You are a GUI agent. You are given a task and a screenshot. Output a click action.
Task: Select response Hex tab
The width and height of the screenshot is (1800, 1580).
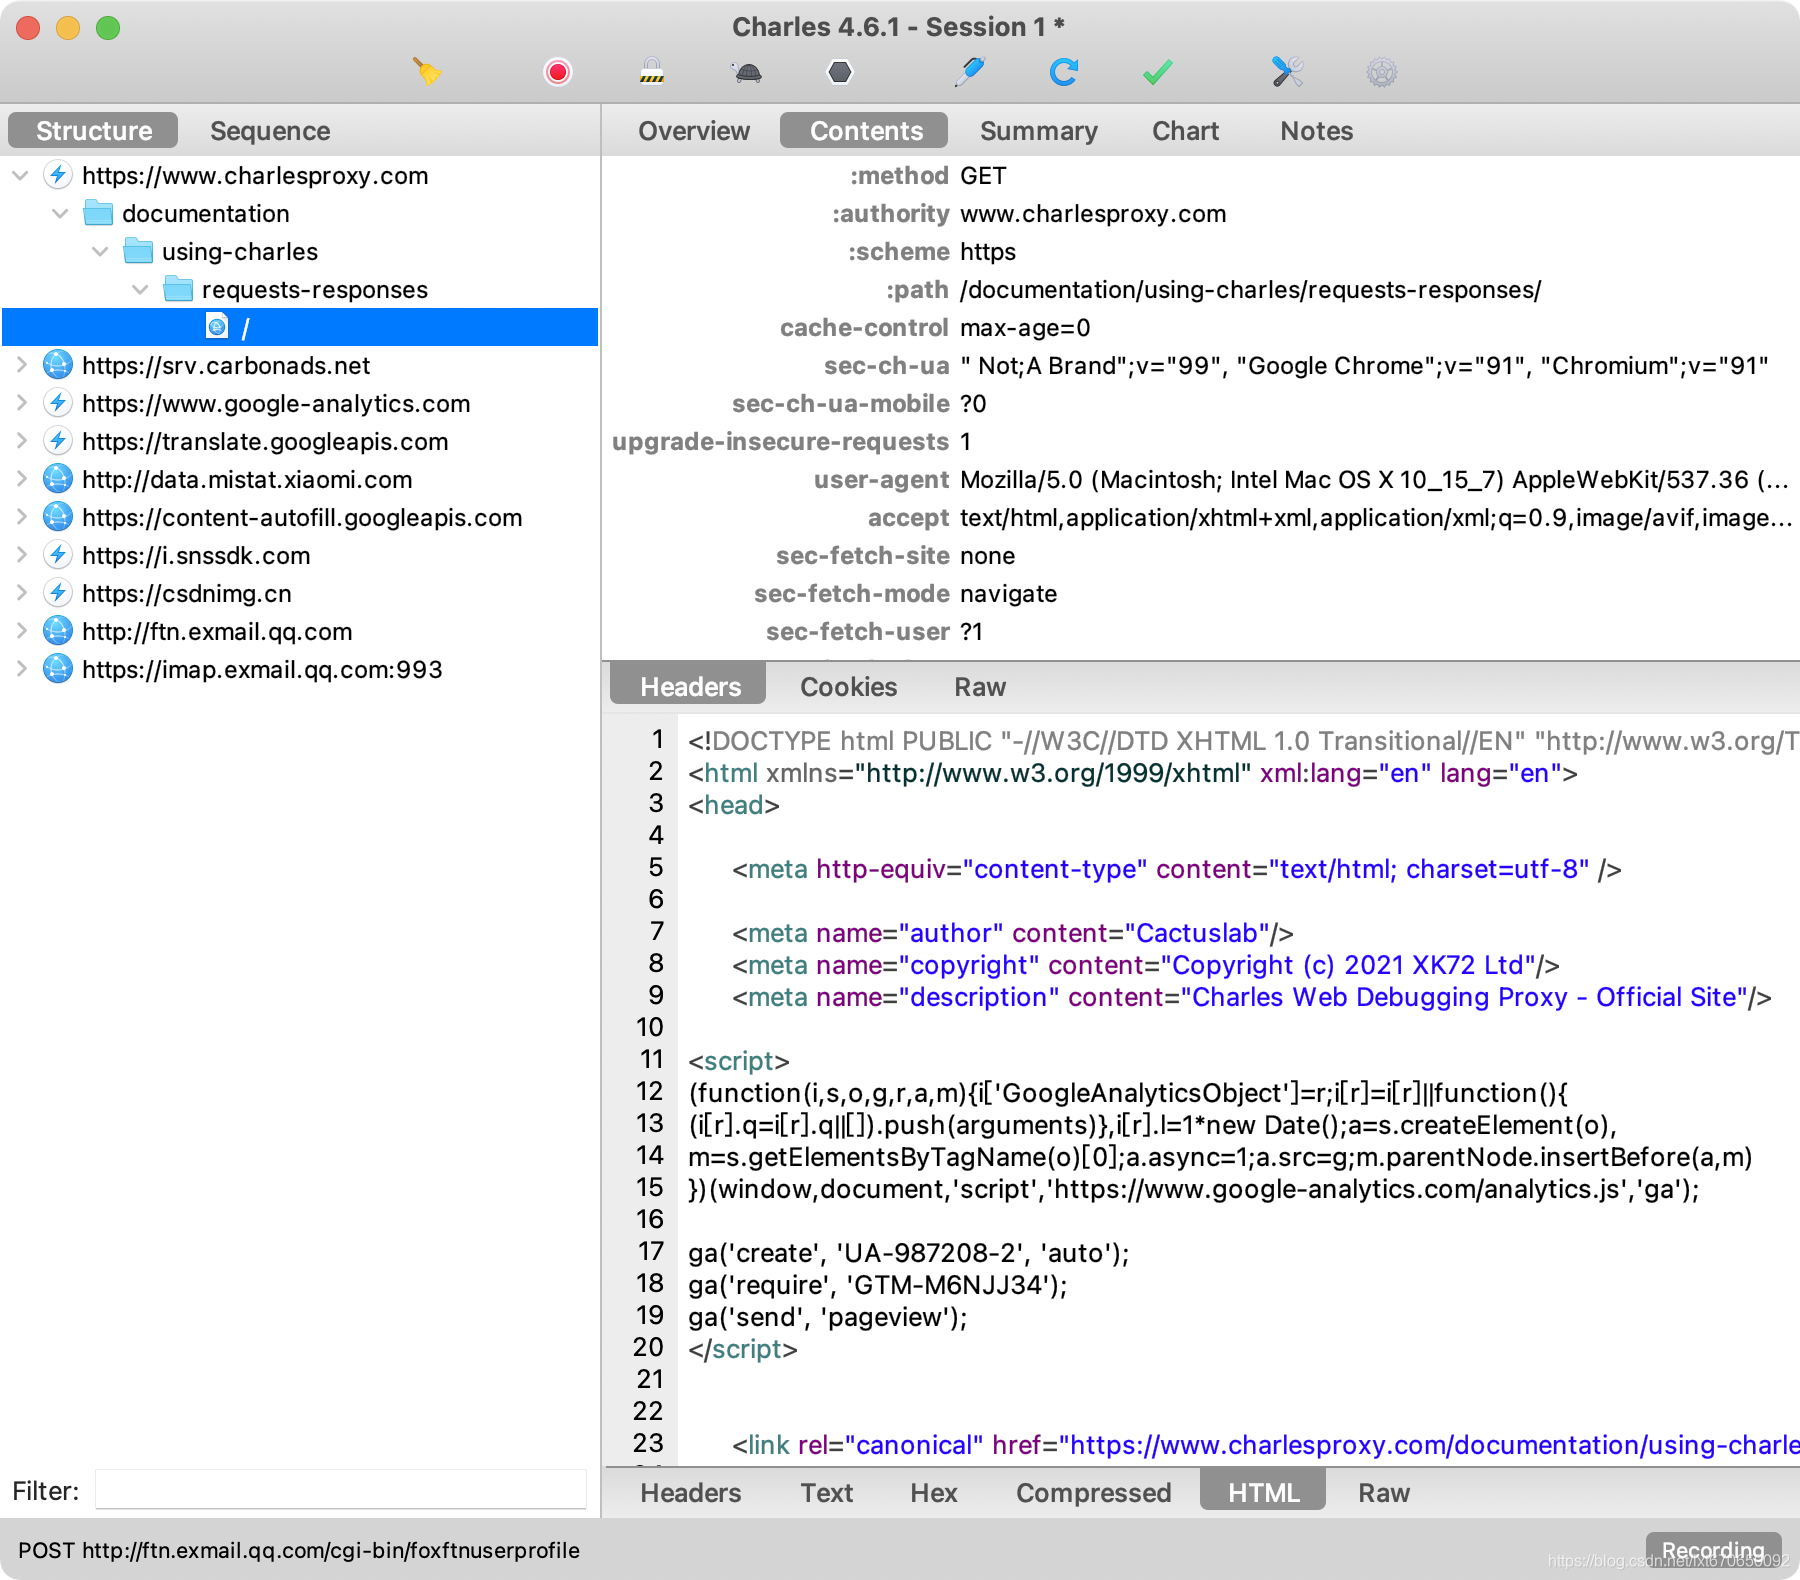pos(933,1493)
